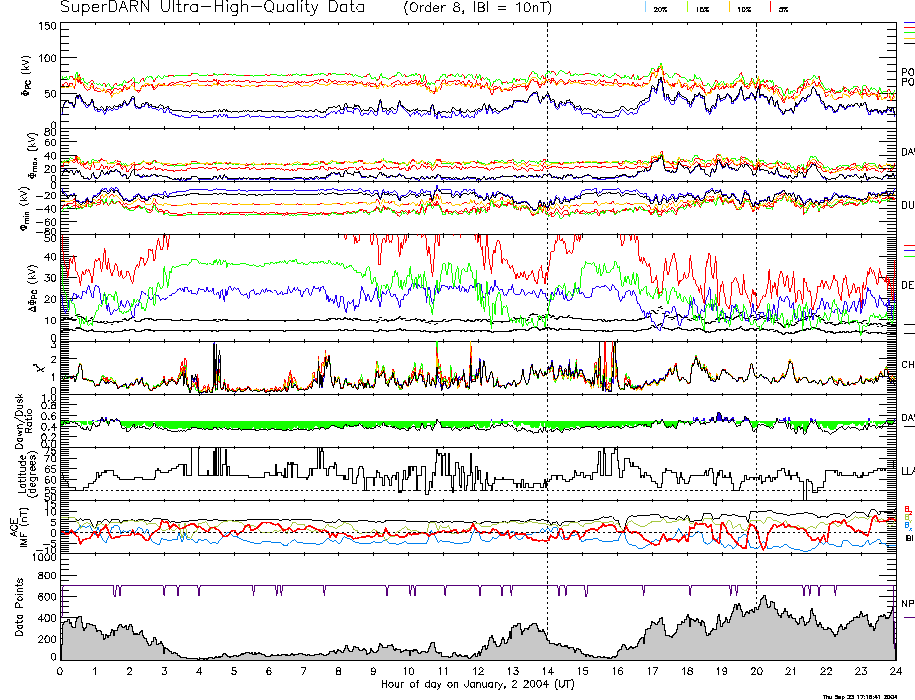This screenshot has width=915, height=700.
Task: Click the black '|B|' IMF legend label
Action: click(909, 538)
